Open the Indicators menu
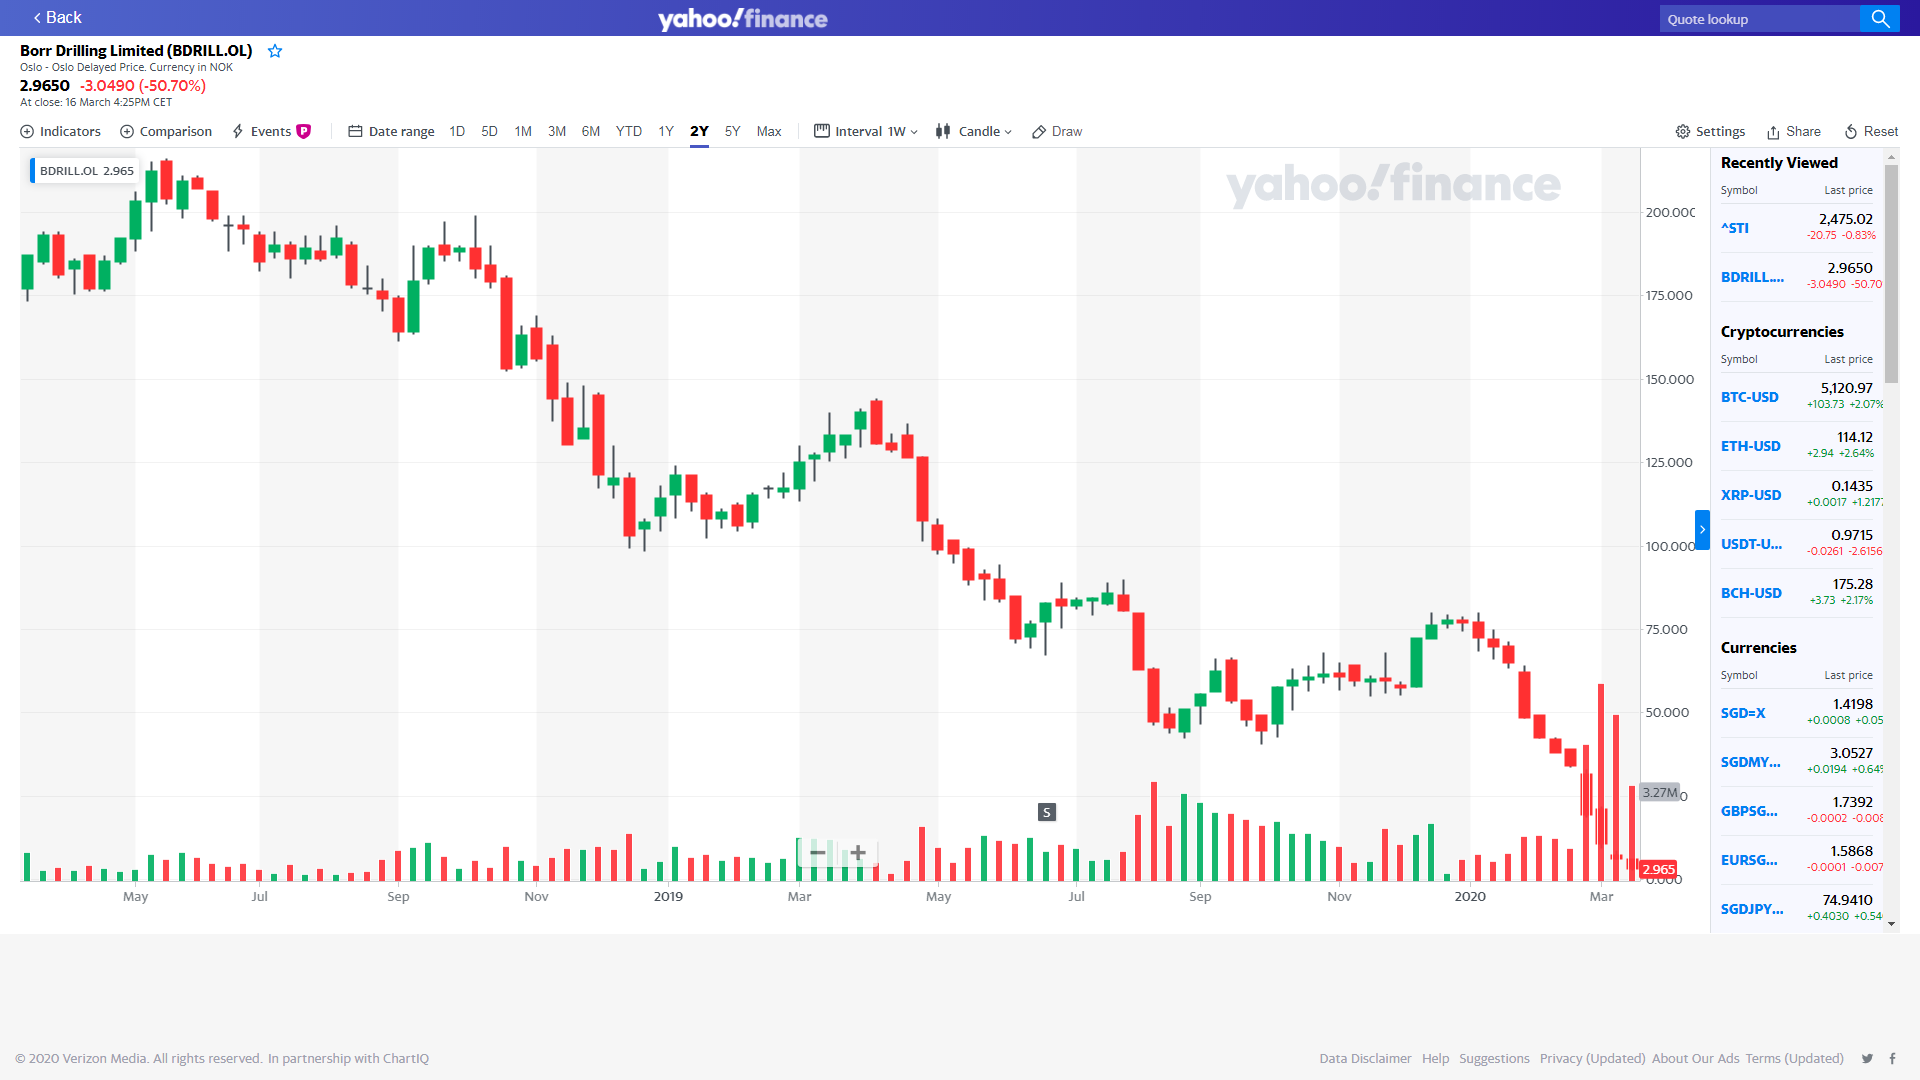The width and height of the screenshot is (1920, 1080). 61,131
